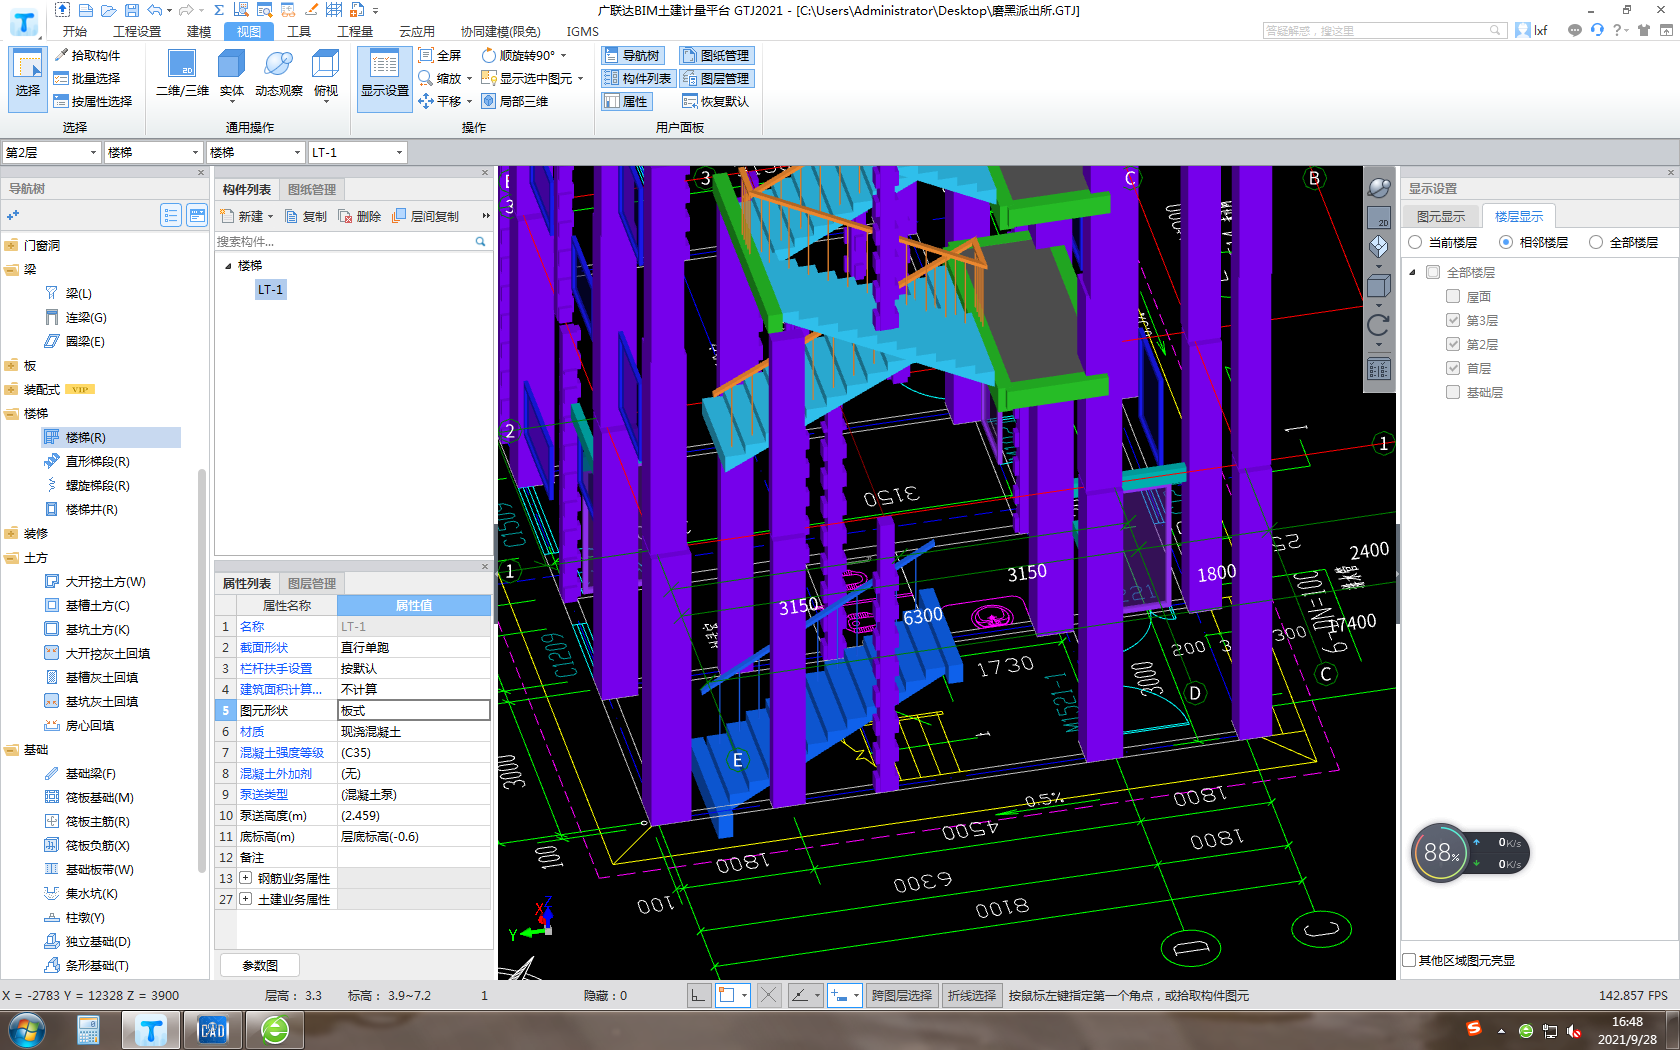Collapse the 楼梯 node in component list
This screenshot has height=1050, width=1680.
(x=228, y=266)
